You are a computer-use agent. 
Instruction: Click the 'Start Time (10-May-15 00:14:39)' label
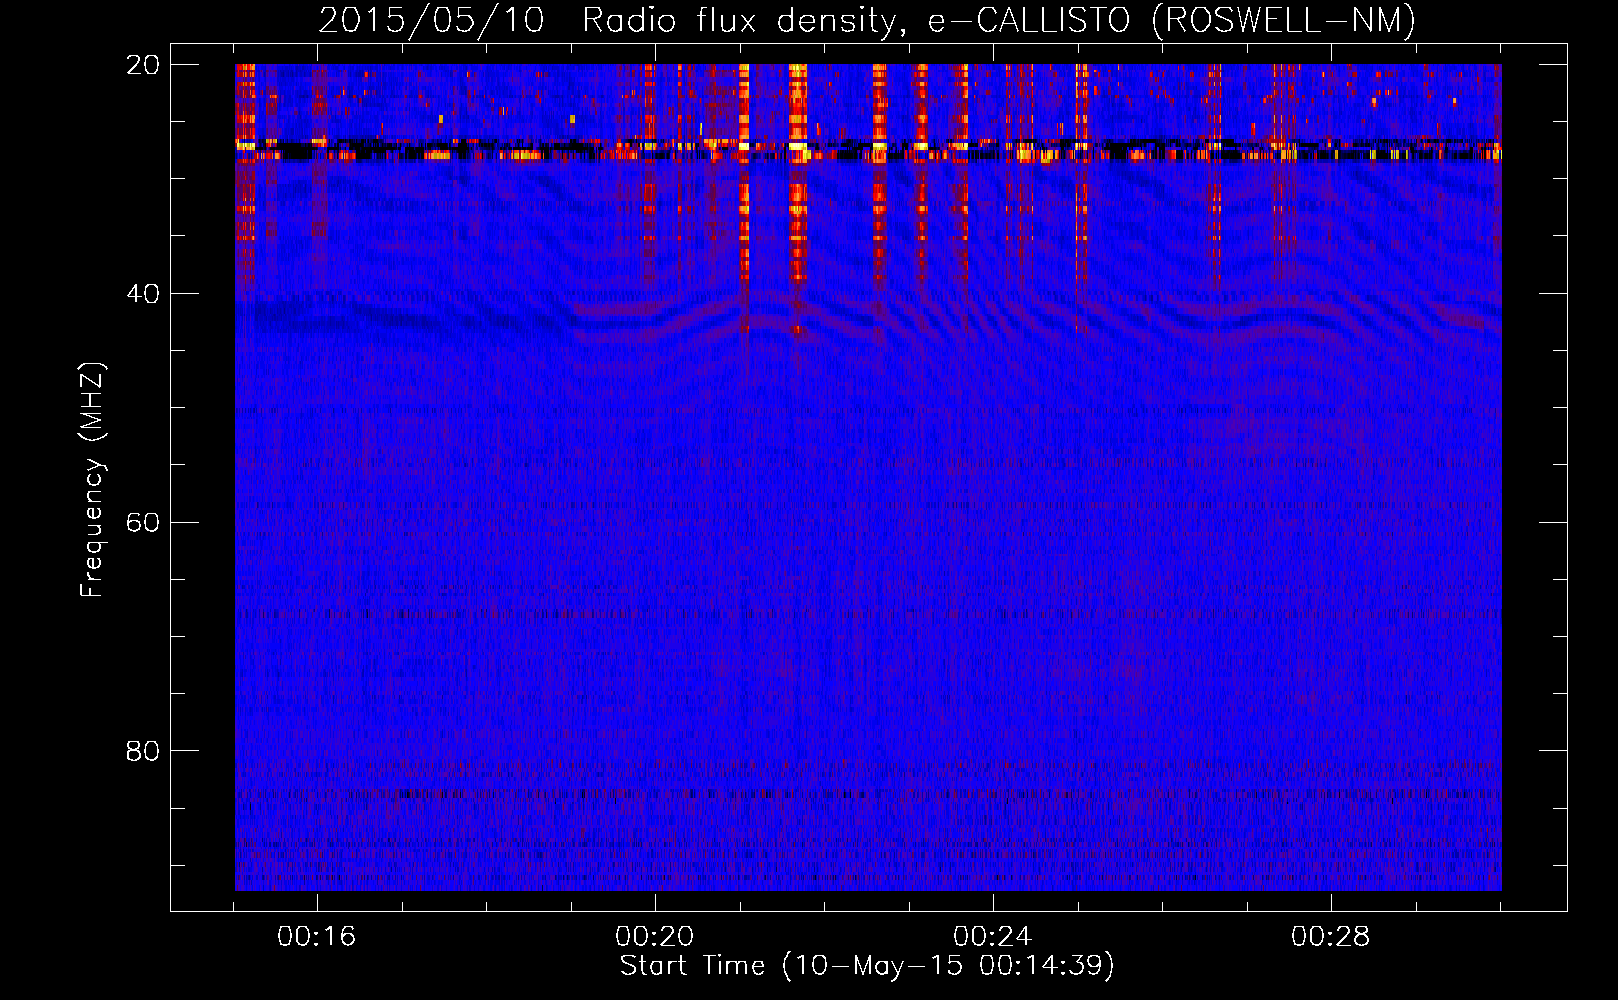(867, 966)
